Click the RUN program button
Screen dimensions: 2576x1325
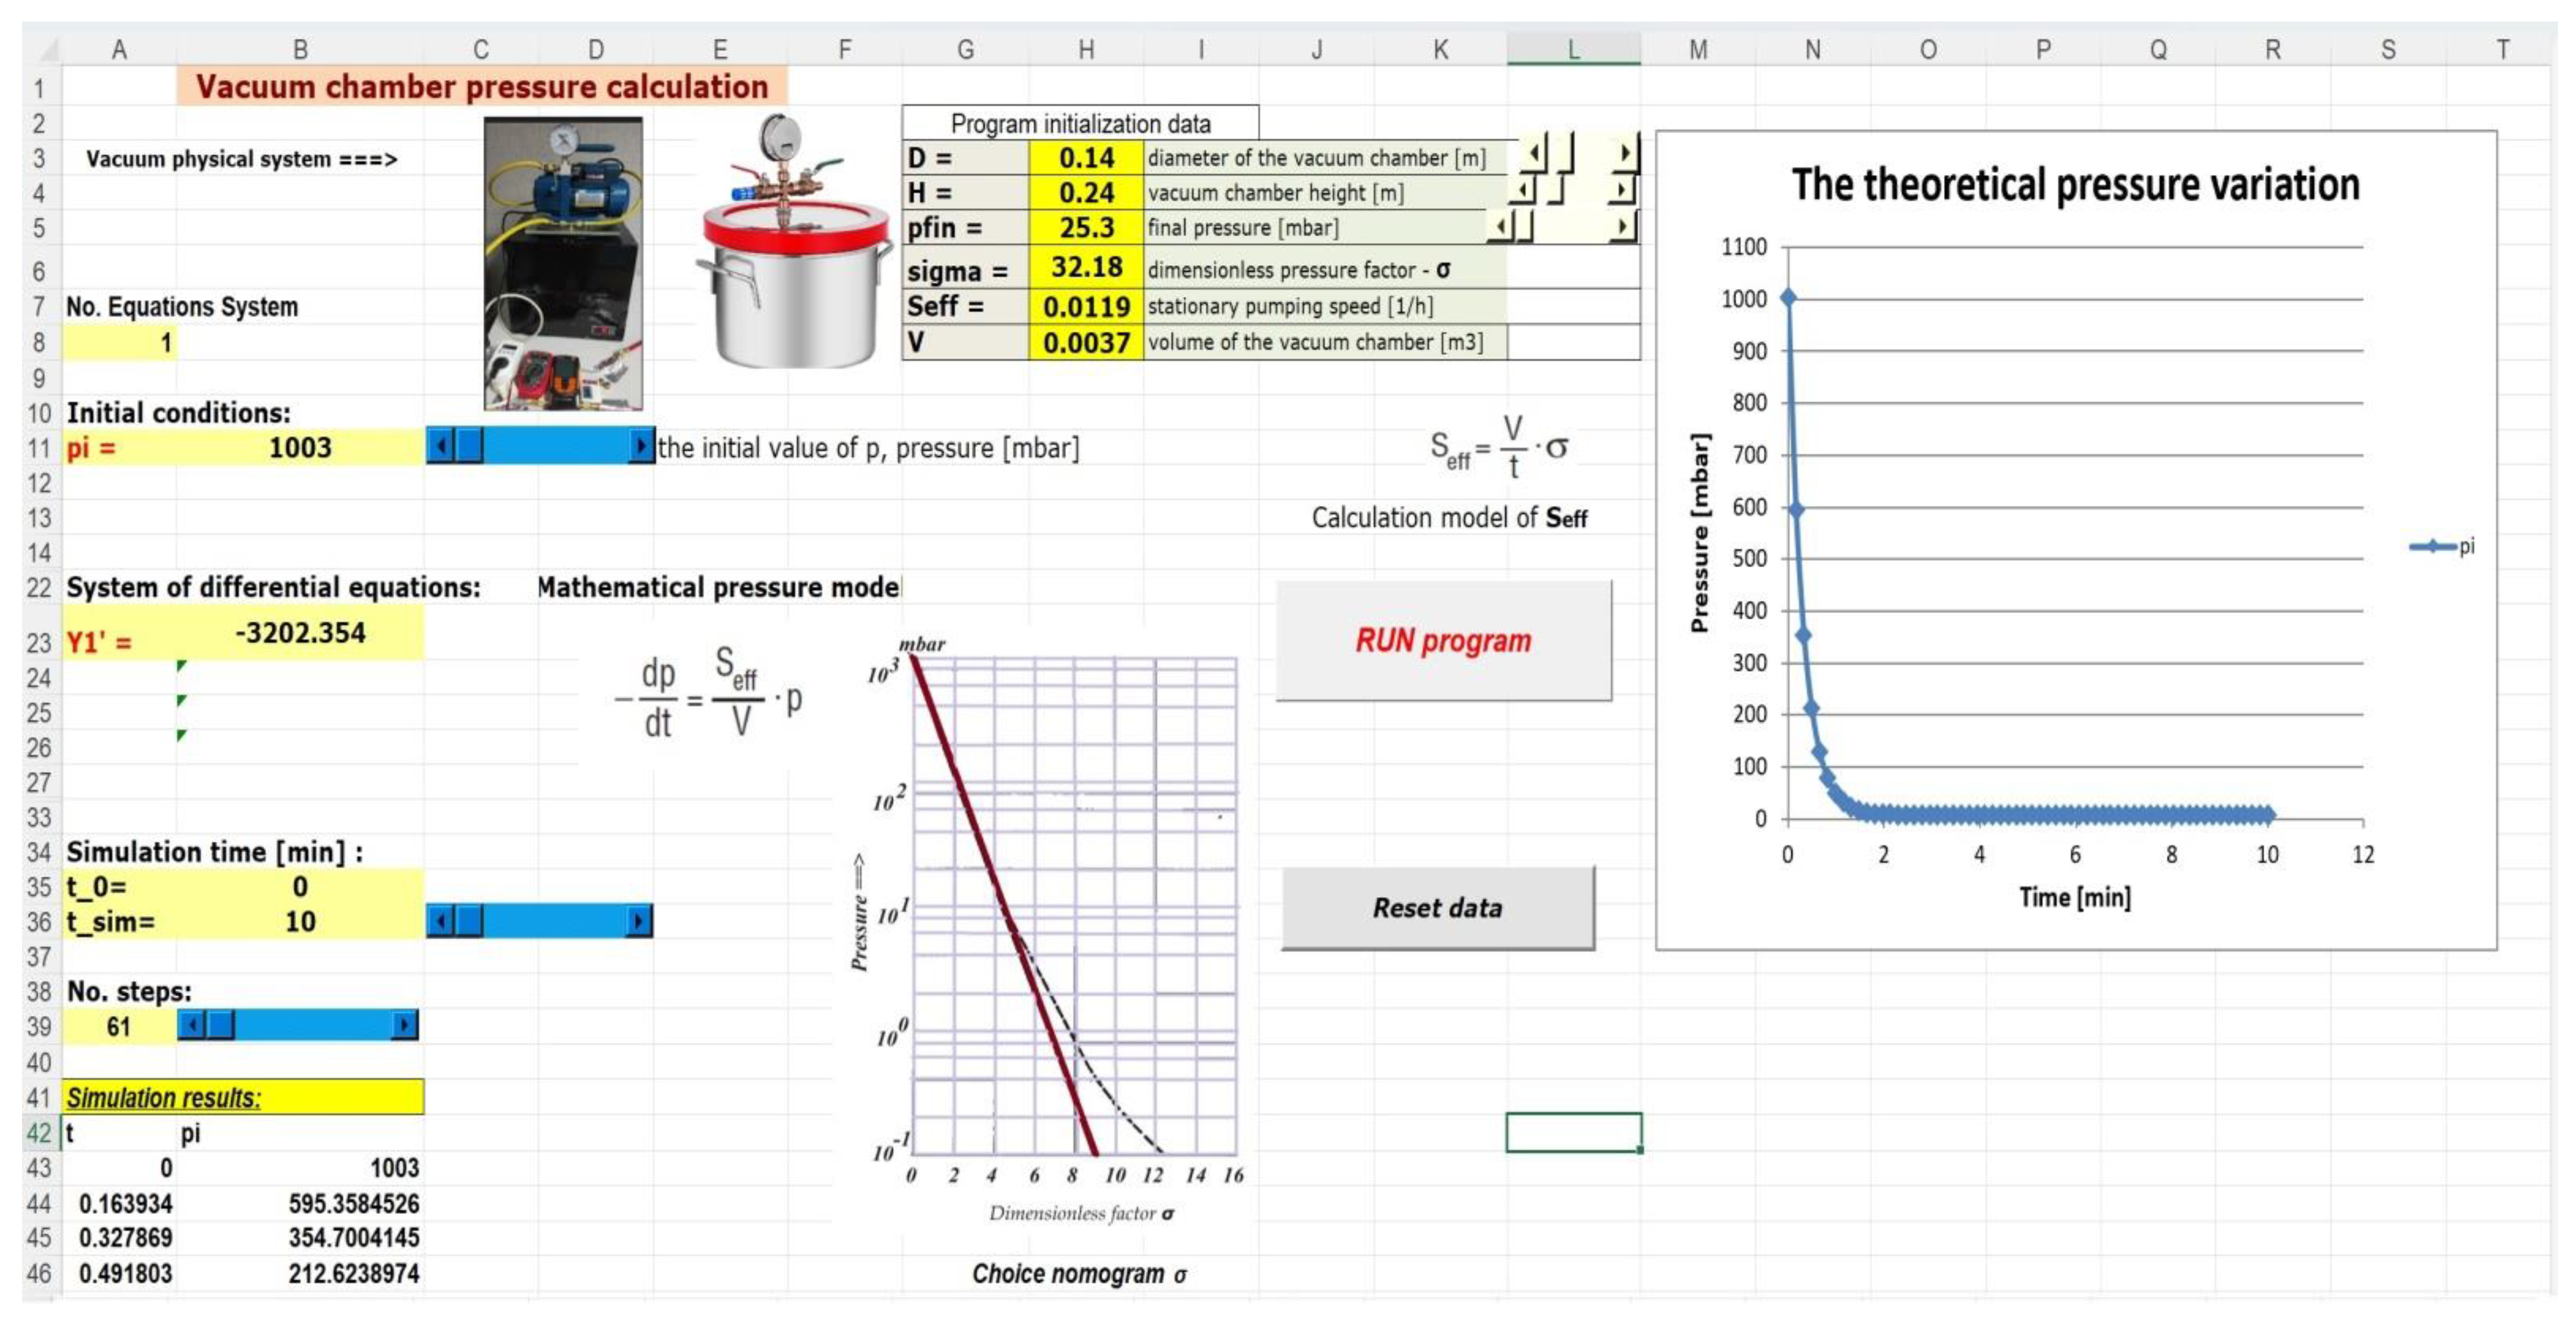[x=1442, y=641]
